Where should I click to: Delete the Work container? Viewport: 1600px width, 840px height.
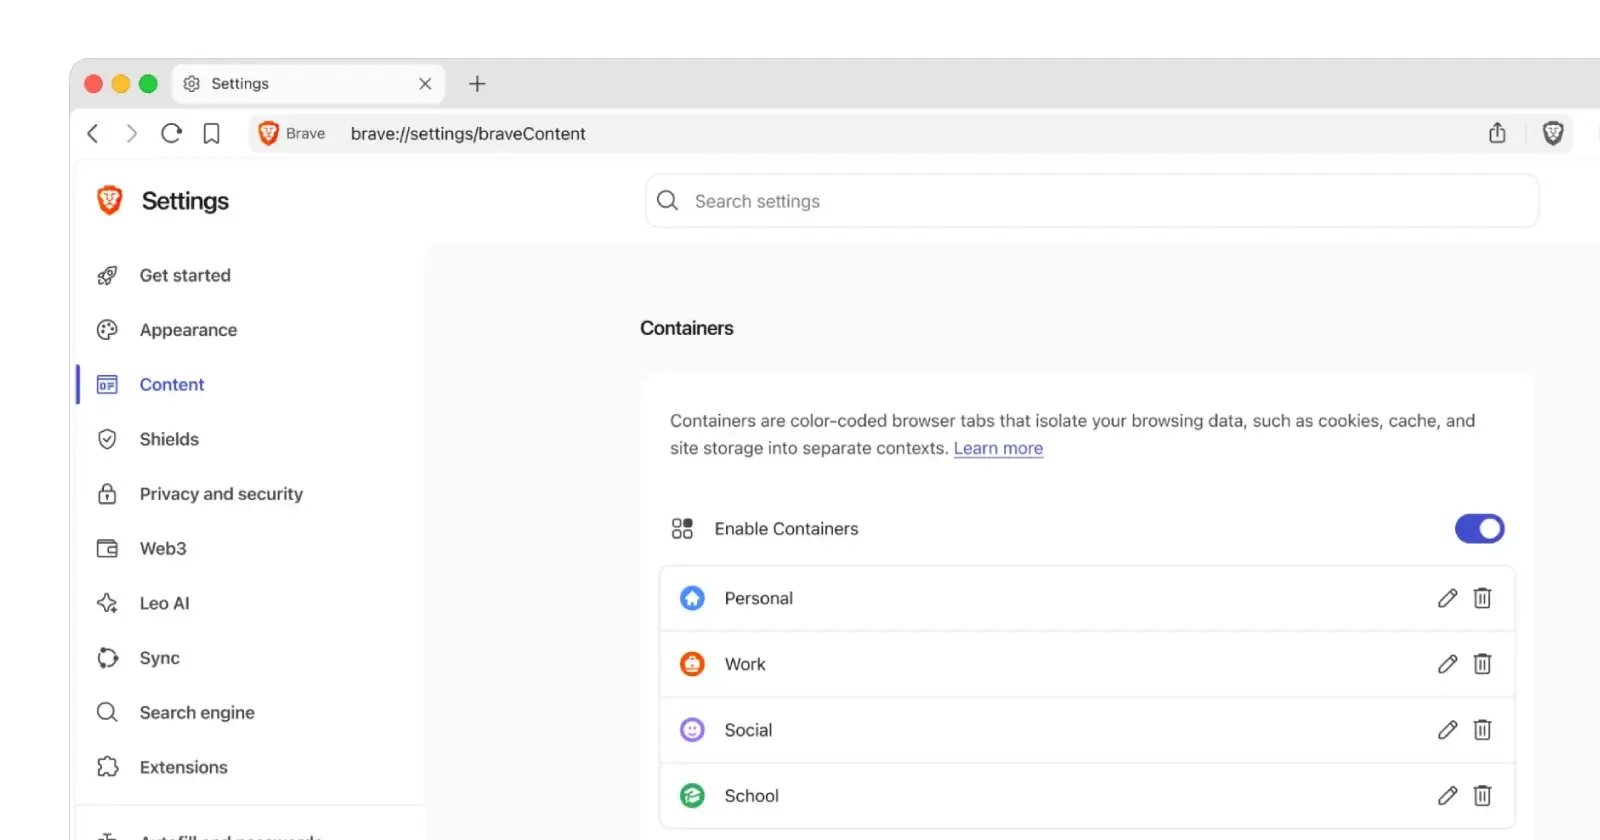(x=1482, y=664)
